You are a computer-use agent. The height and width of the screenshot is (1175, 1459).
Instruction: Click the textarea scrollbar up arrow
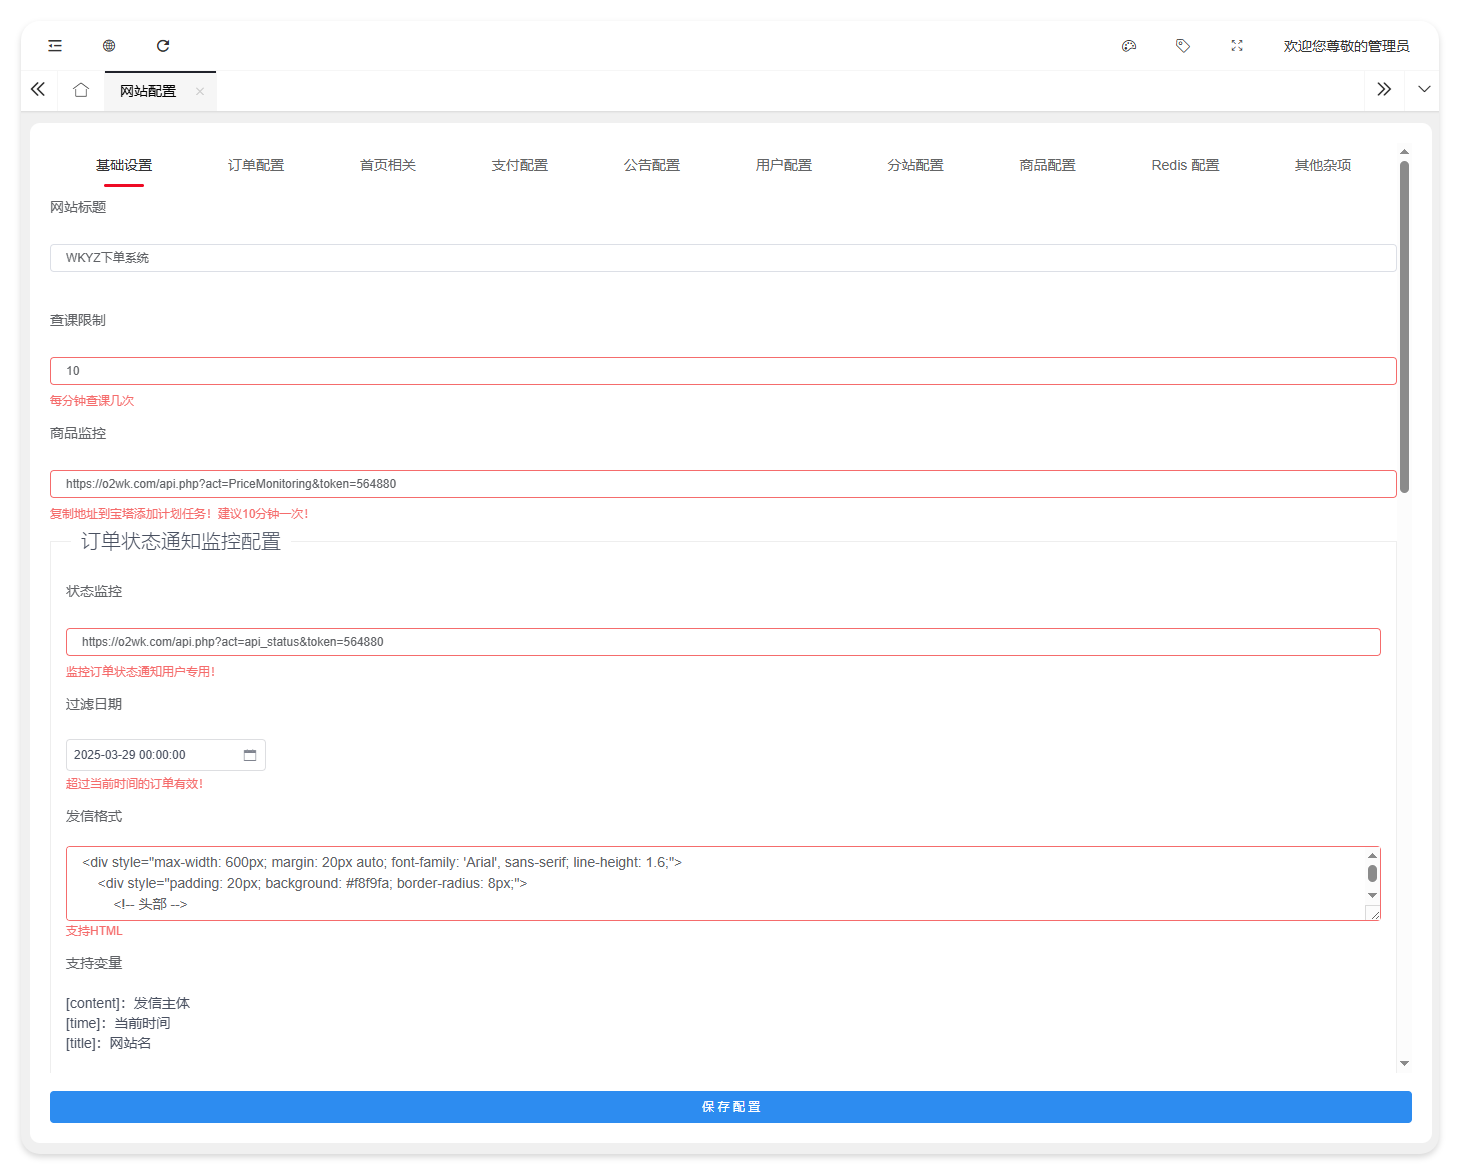(x=1372, y=855)
